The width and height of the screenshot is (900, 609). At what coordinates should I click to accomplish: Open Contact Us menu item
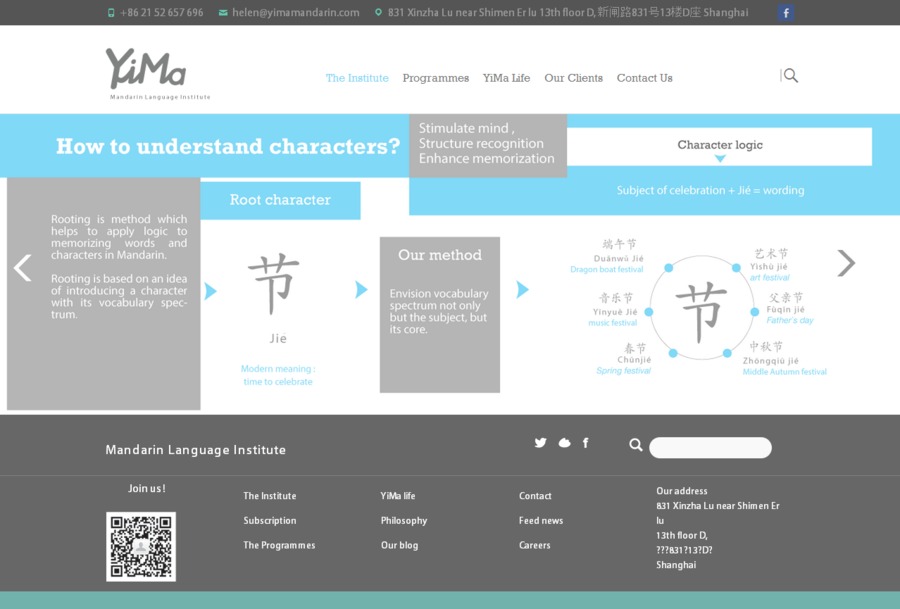[645, 78]
